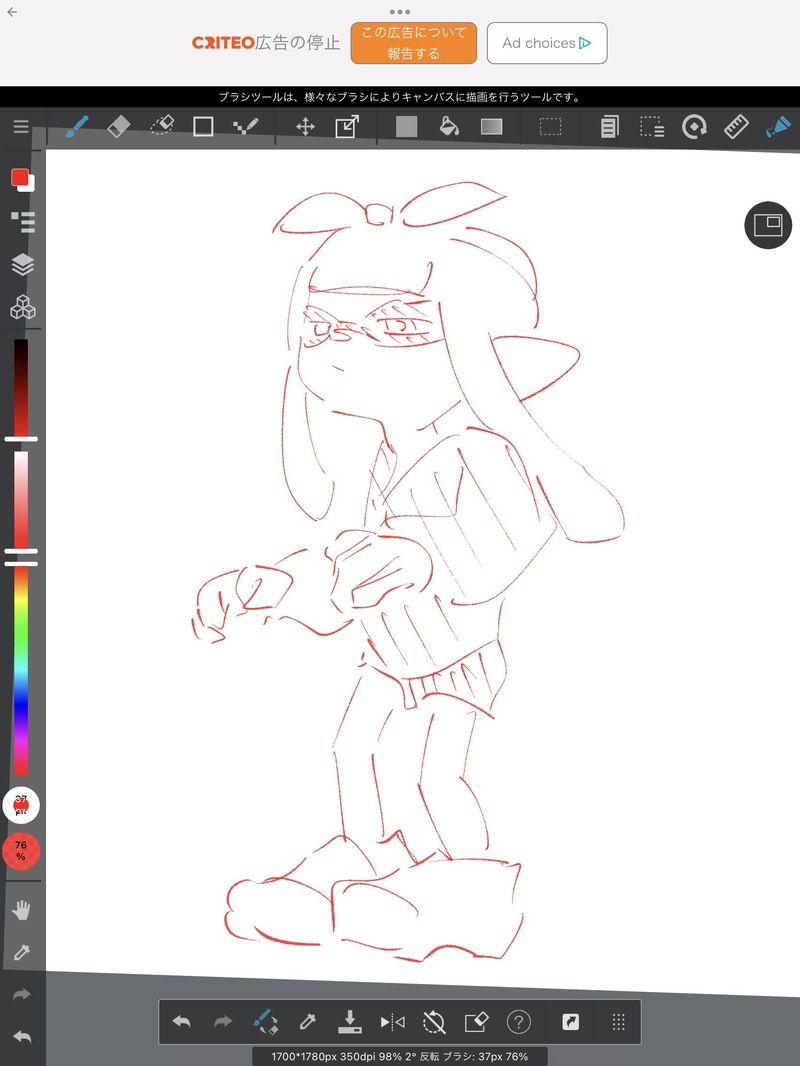Tap the left sidebar undo arrow
This screenshot has height=1066, width=800.
22,1037
